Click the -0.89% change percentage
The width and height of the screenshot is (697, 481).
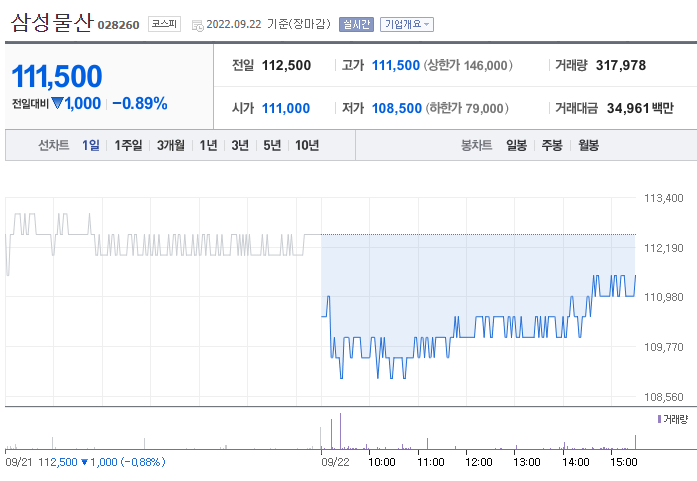point(140,103)
